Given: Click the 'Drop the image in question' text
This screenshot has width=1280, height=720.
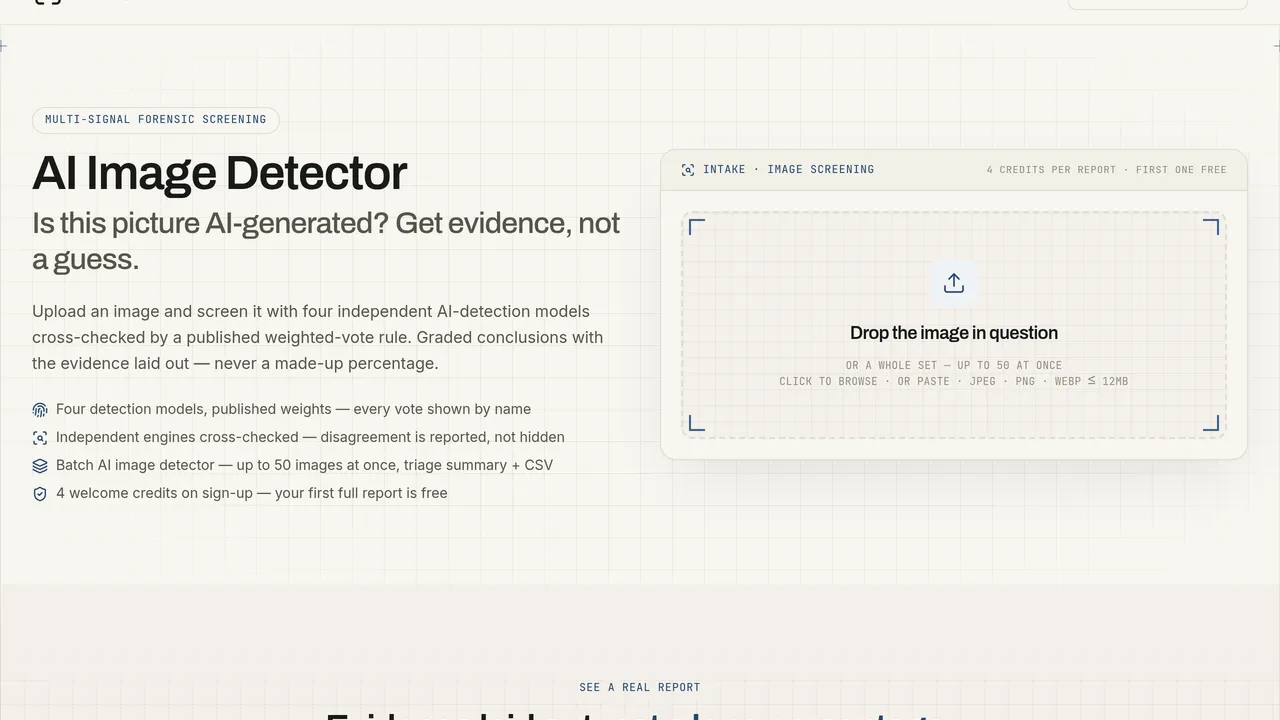Looking at the screenshot, I should tap(954, 333).
